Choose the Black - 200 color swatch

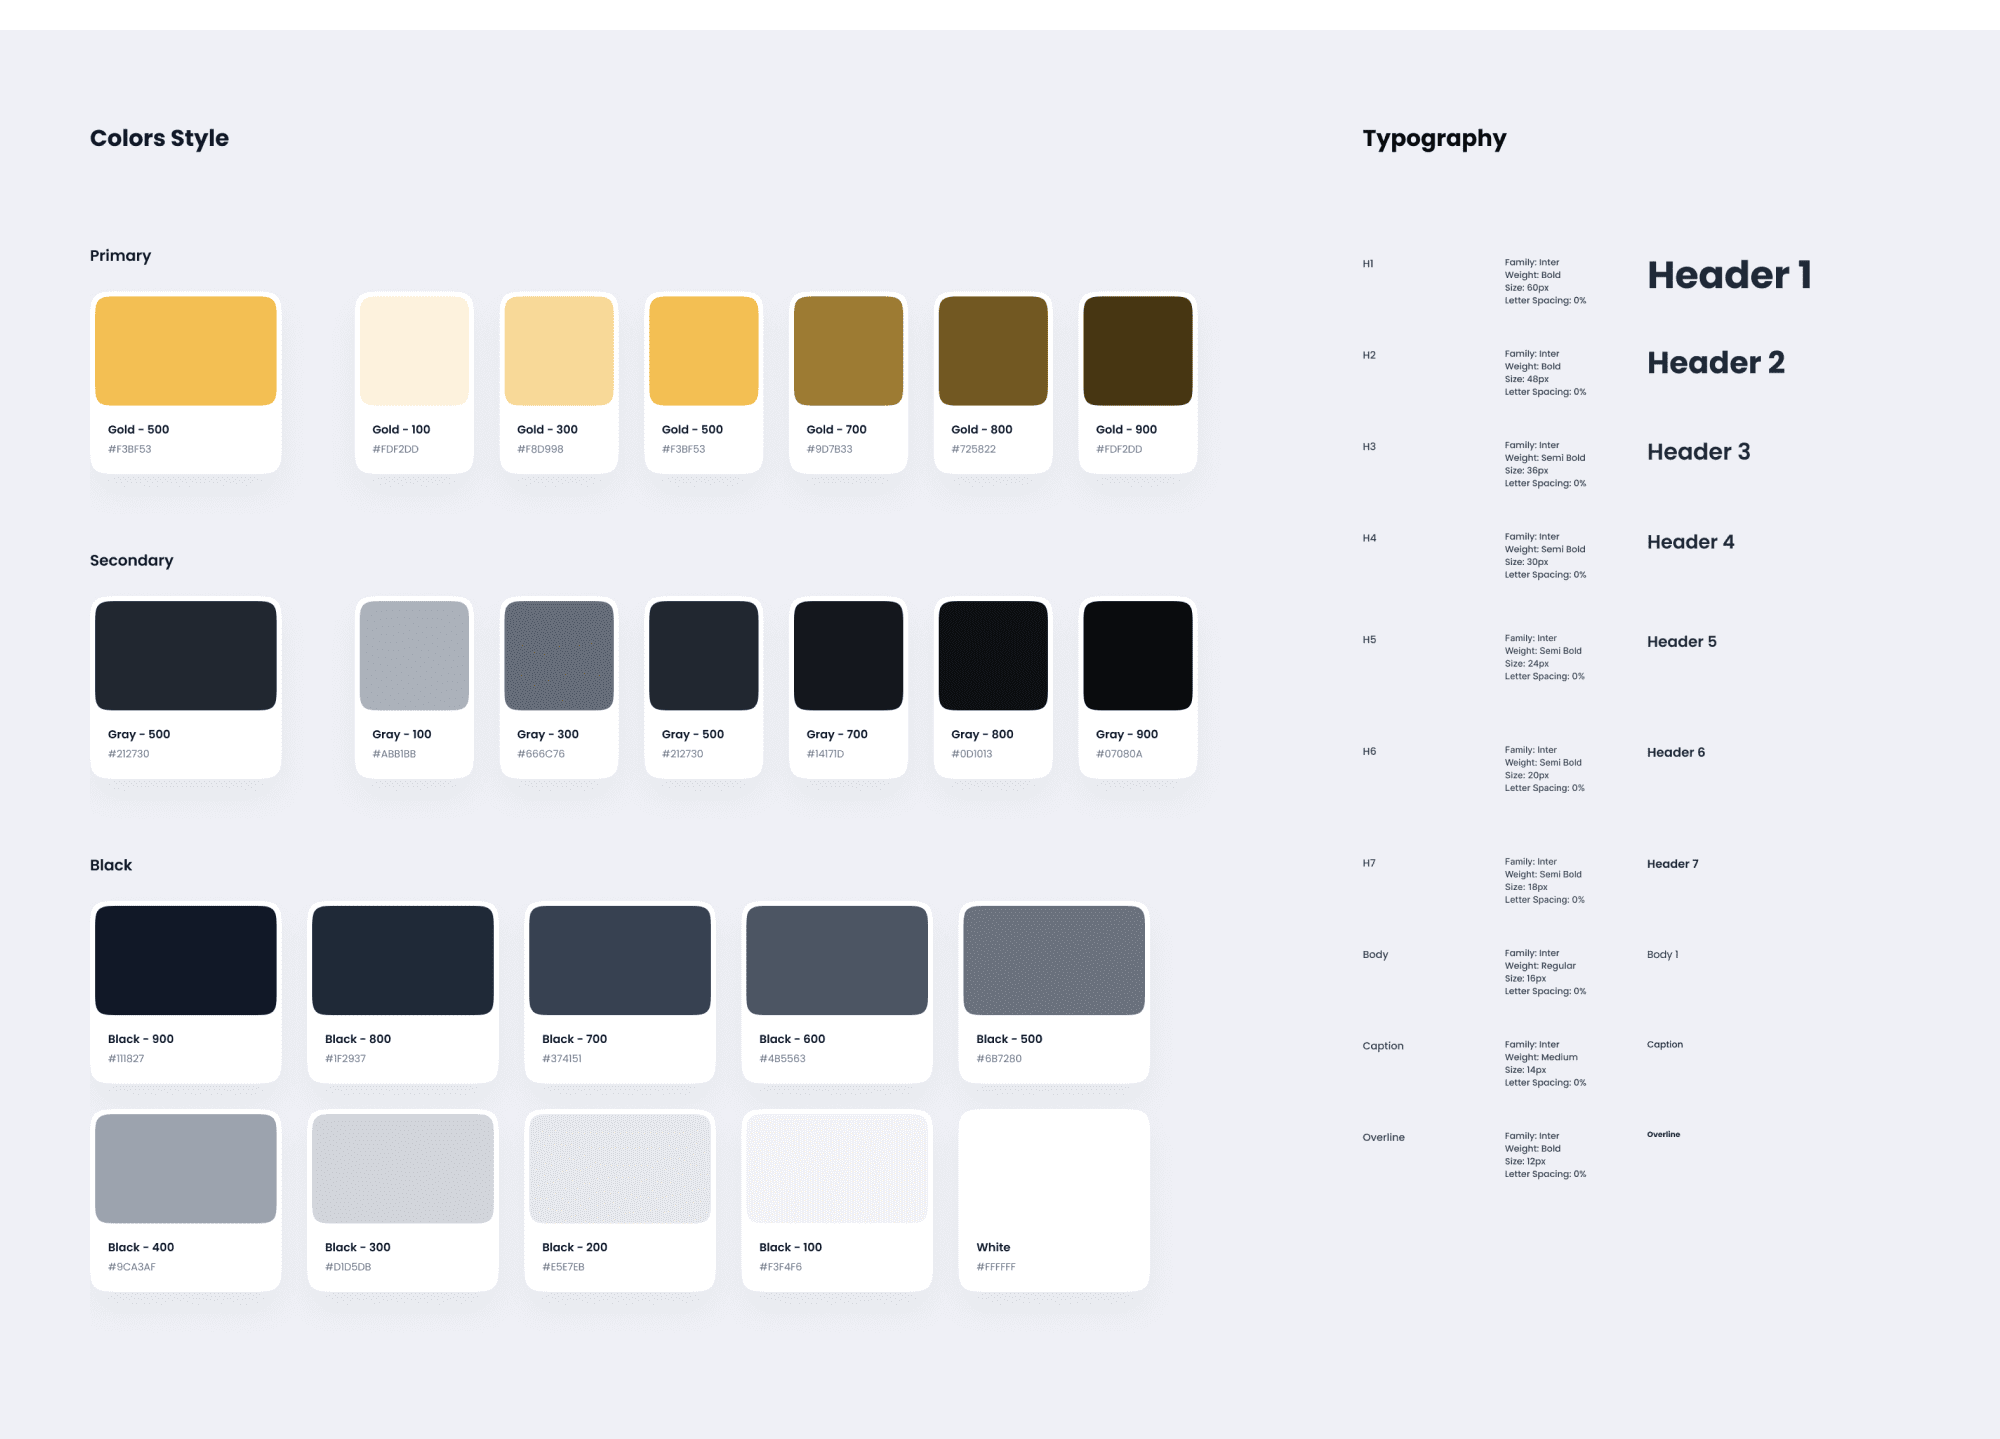coord(620,1169)
